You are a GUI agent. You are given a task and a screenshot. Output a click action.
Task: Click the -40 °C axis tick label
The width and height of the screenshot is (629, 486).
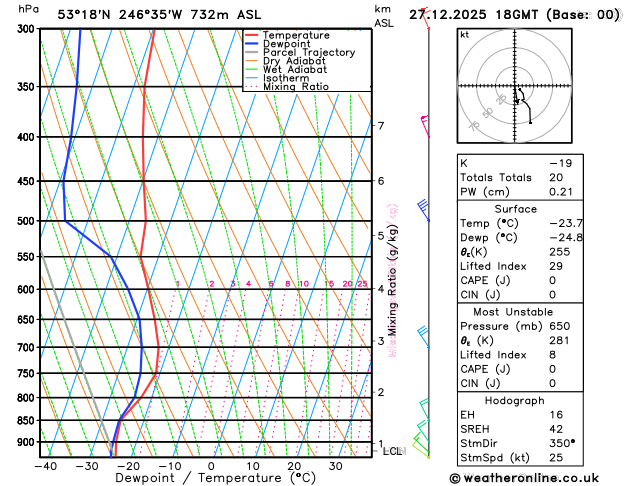45,466
